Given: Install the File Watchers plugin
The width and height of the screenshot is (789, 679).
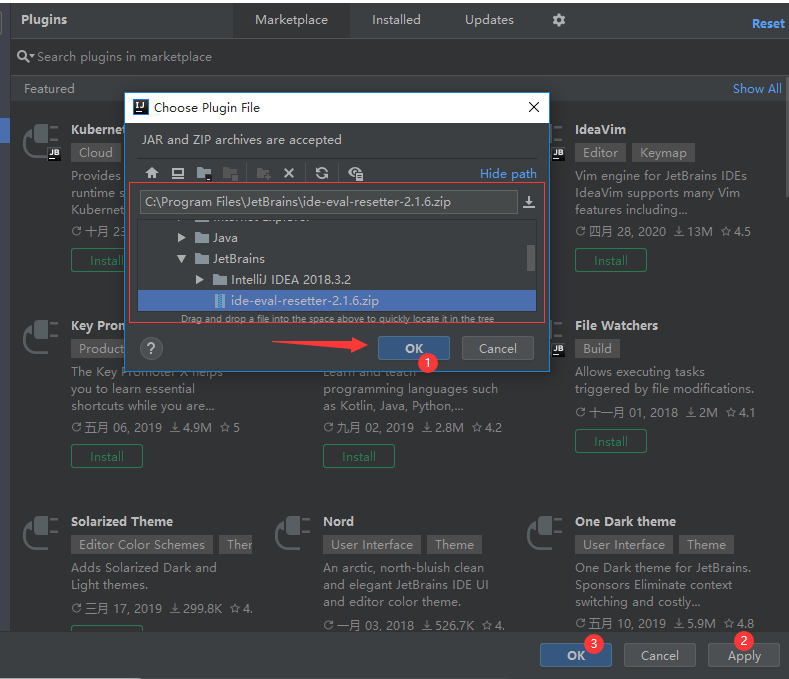Looking at the screenshot, I should tap(611, 441).
